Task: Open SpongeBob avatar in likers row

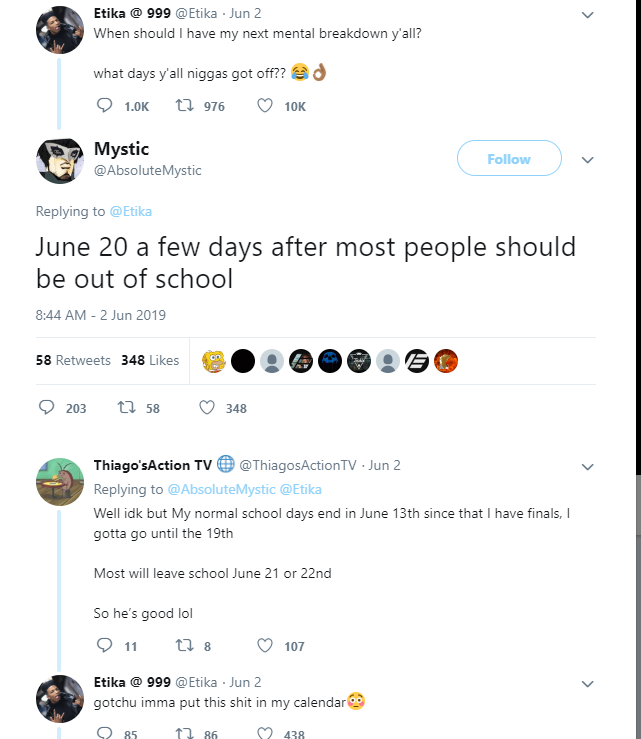Action: [214, 361]
